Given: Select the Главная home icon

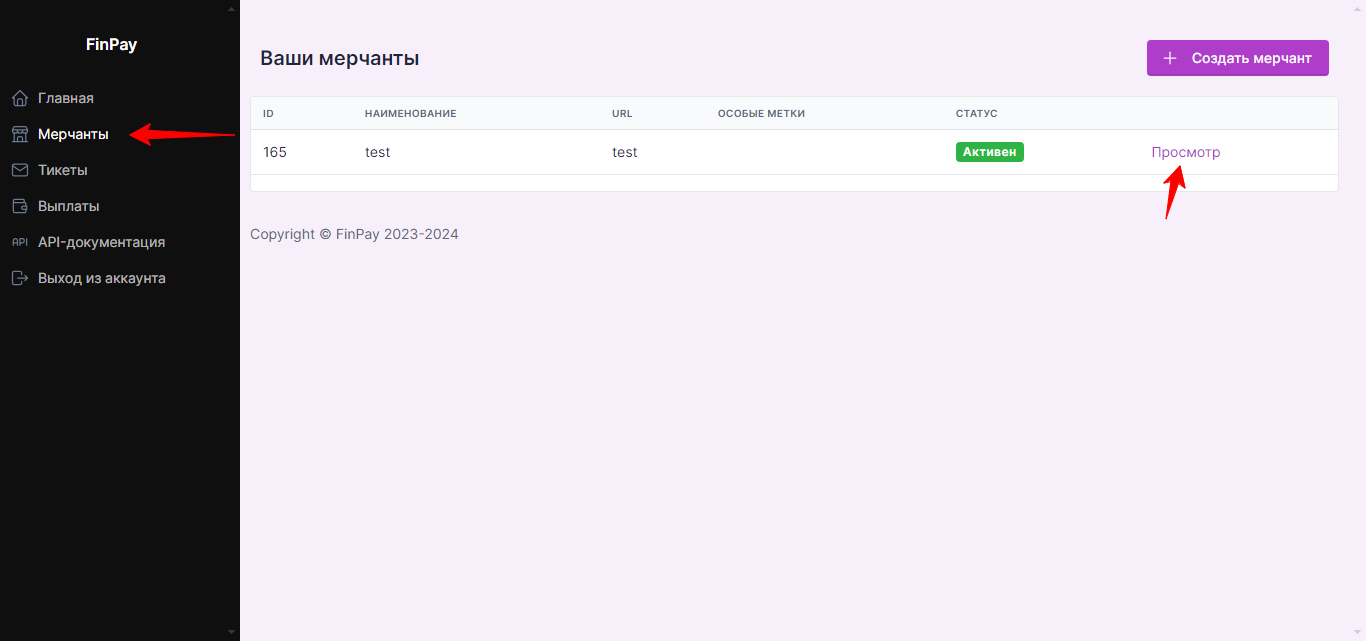Looking at the screenshot, I should [19, 97].
